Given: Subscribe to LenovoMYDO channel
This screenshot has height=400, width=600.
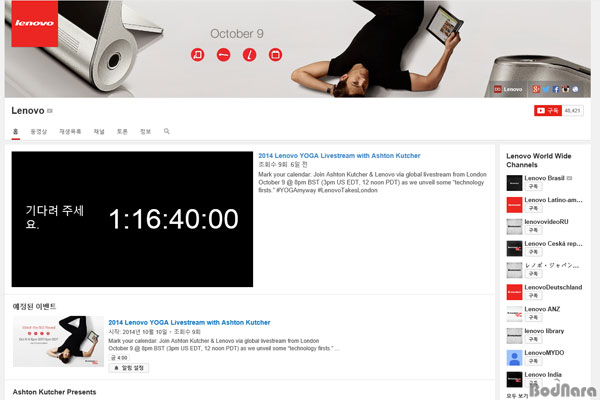Looking at the screenshot, I should point(533,361).
